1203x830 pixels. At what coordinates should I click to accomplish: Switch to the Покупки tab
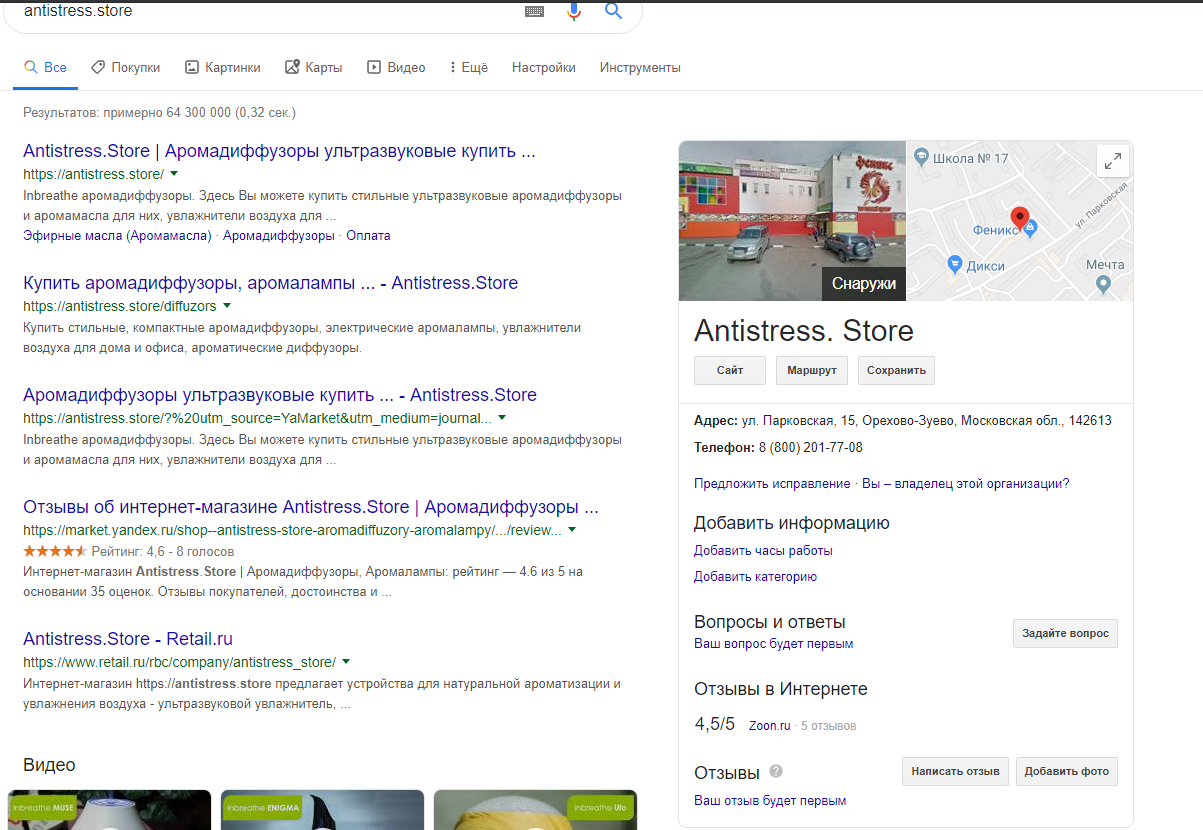[126, 67]
